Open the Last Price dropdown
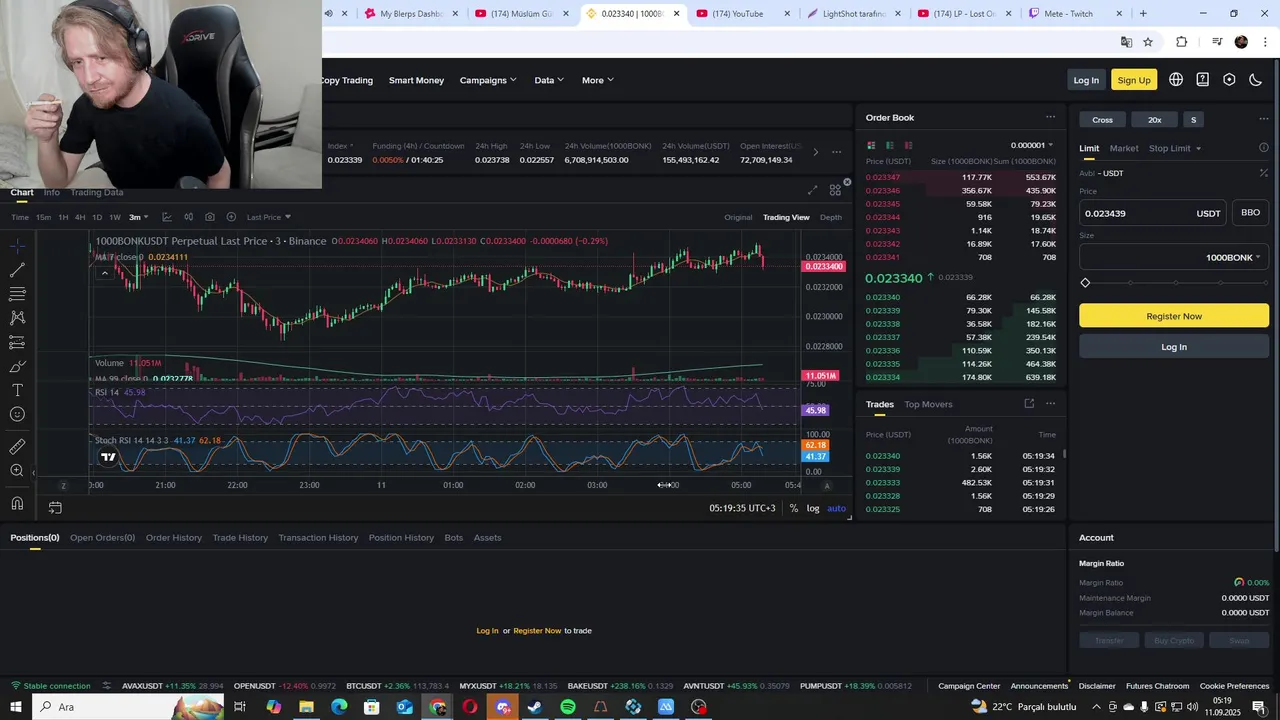 tap(268, 217)
